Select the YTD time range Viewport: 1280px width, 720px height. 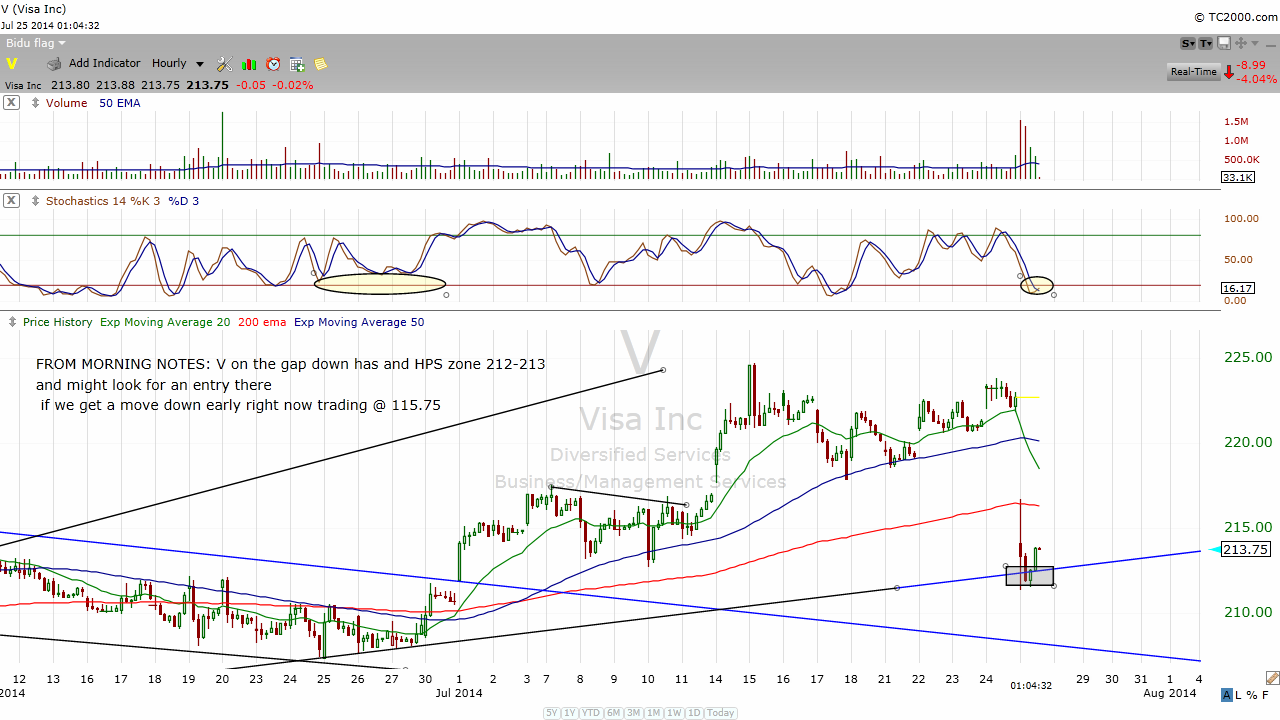[x=590, y=713]
